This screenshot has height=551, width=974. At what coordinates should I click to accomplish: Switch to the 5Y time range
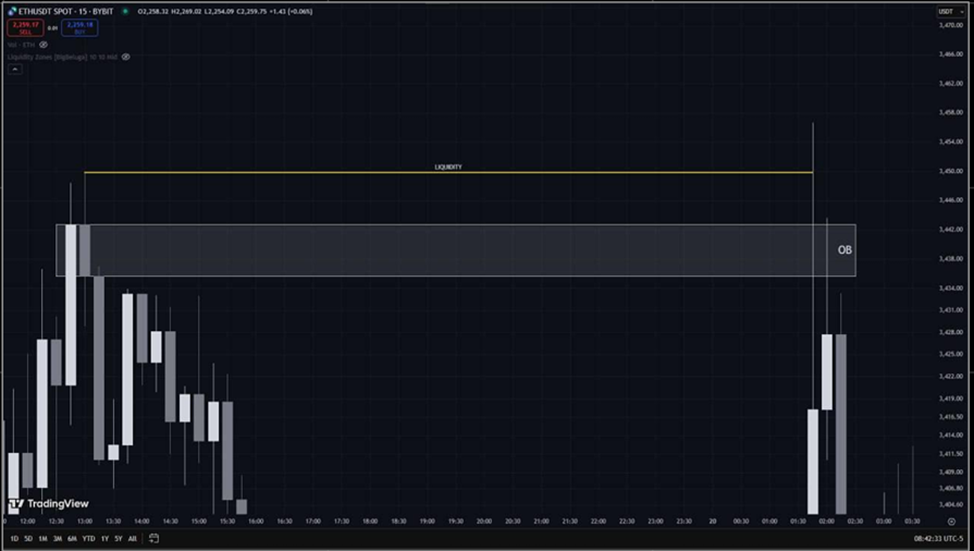point(118,538)
